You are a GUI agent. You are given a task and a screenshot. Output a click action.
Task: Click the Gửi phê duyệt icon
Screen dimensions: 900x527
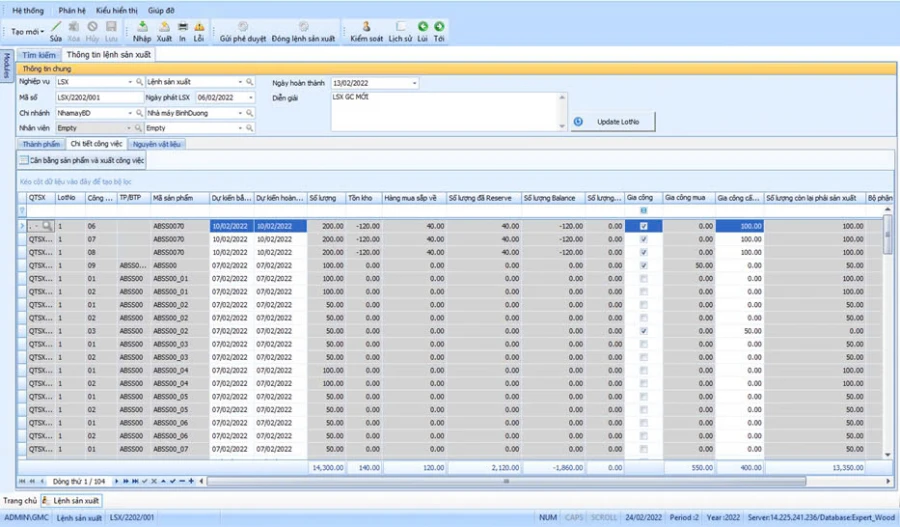point(243,27)
